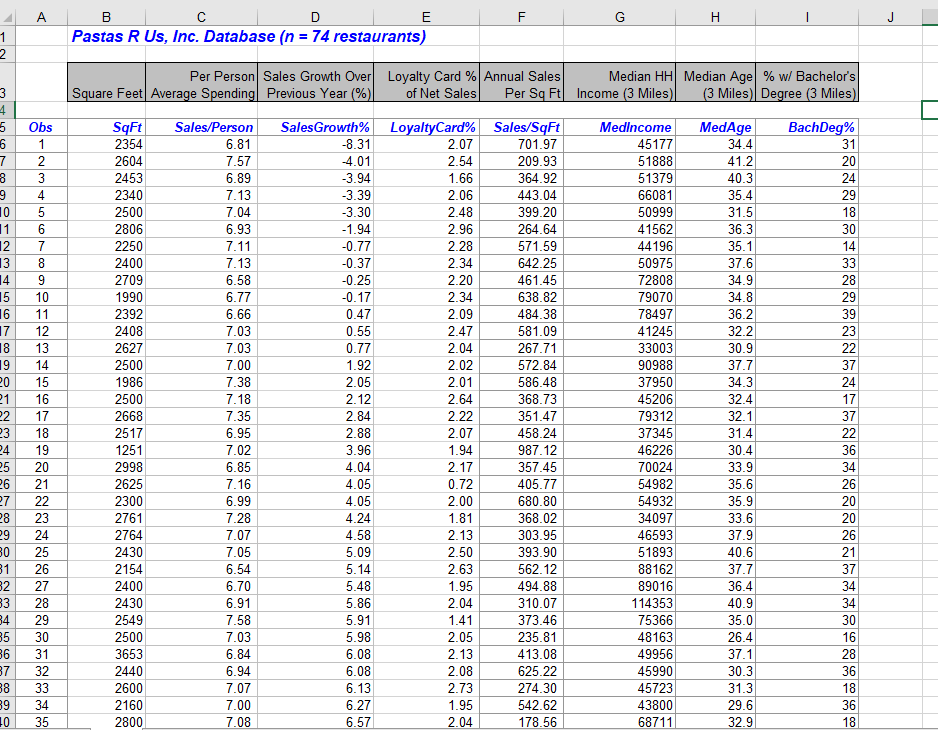Select column F header
The width and height of the screenshot is (938, 730).
[x=522, y=17]
